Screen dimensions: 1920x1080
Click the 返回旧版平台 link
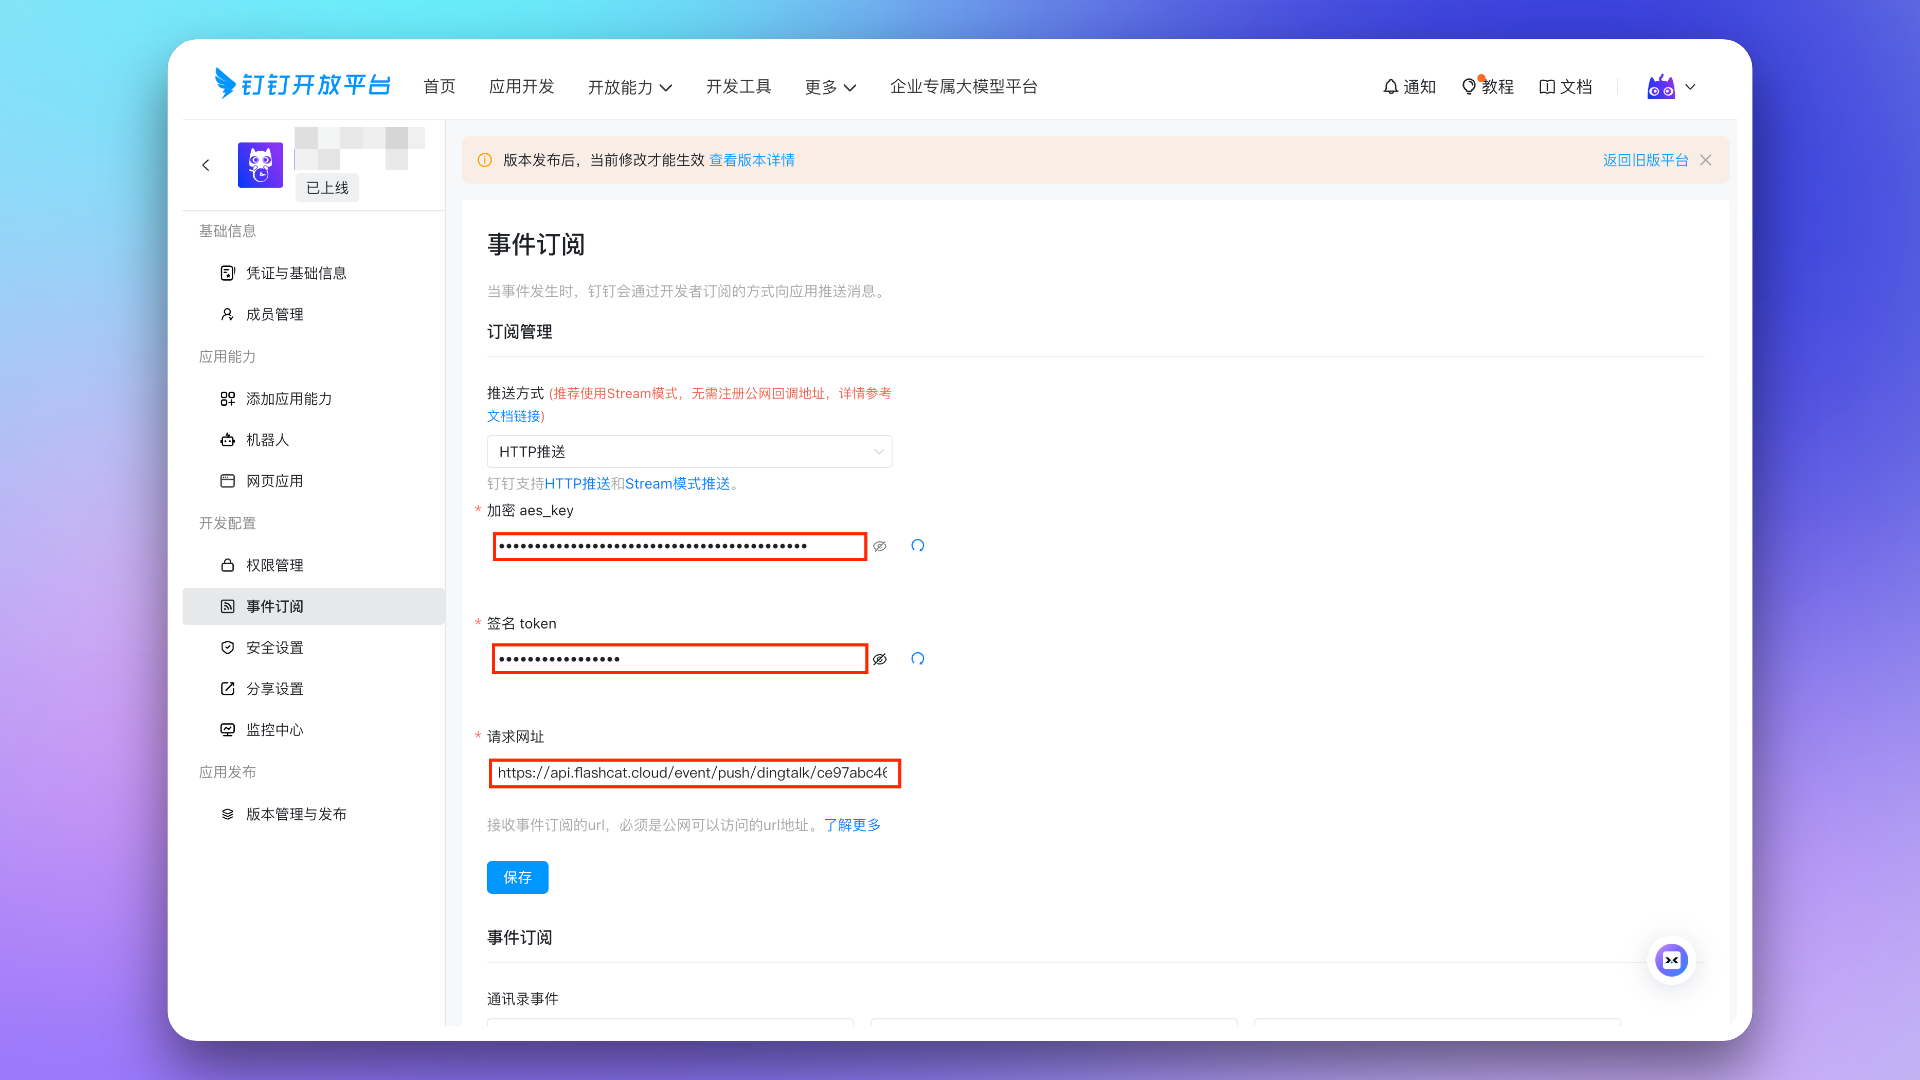coord(1645,160)
